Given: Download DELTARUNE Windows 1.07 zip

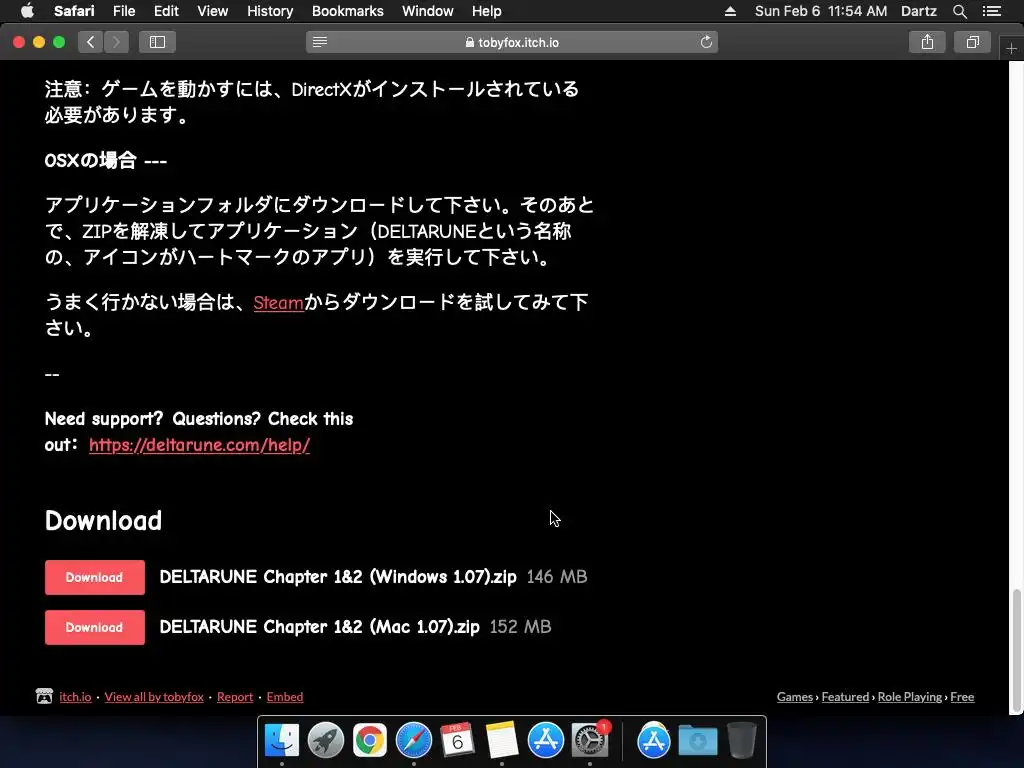Looking at the screenshot, I should [x=95, y=577].
